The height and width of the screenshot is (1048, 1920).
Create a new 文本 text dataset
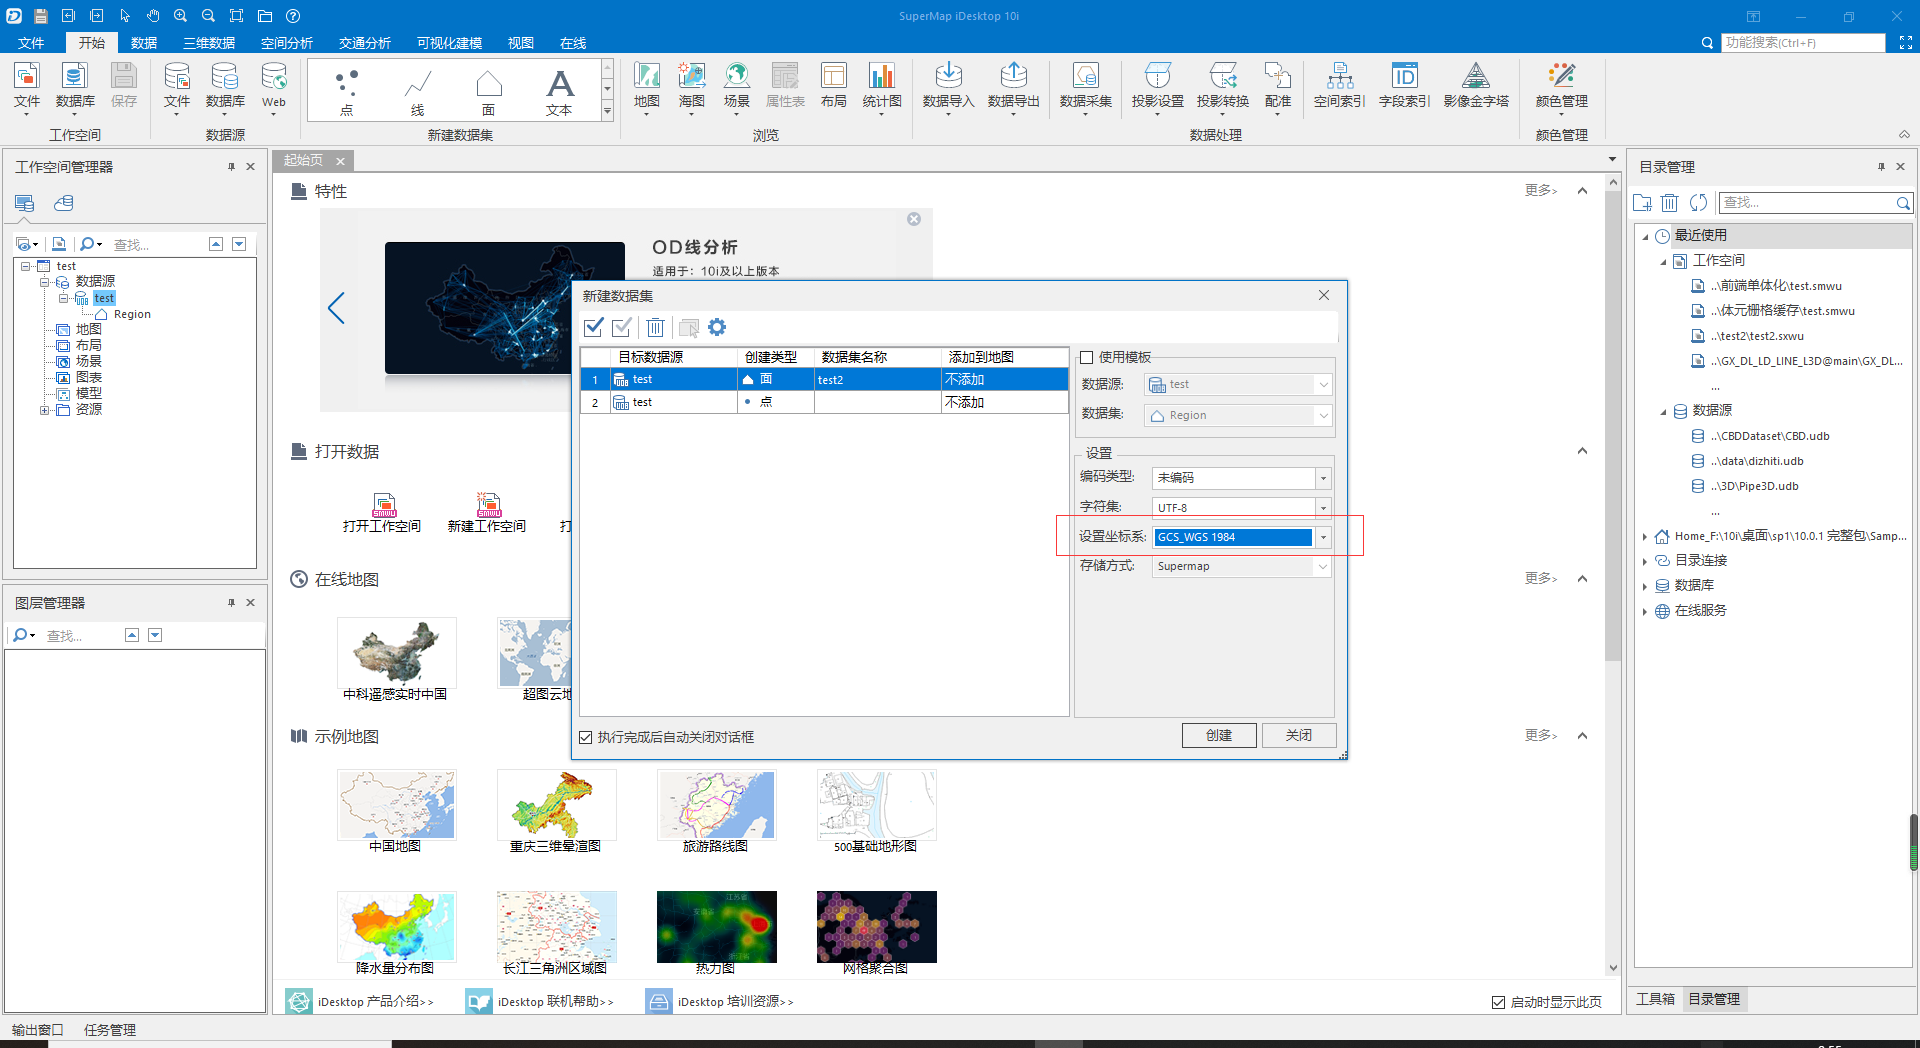coord(559,92)
